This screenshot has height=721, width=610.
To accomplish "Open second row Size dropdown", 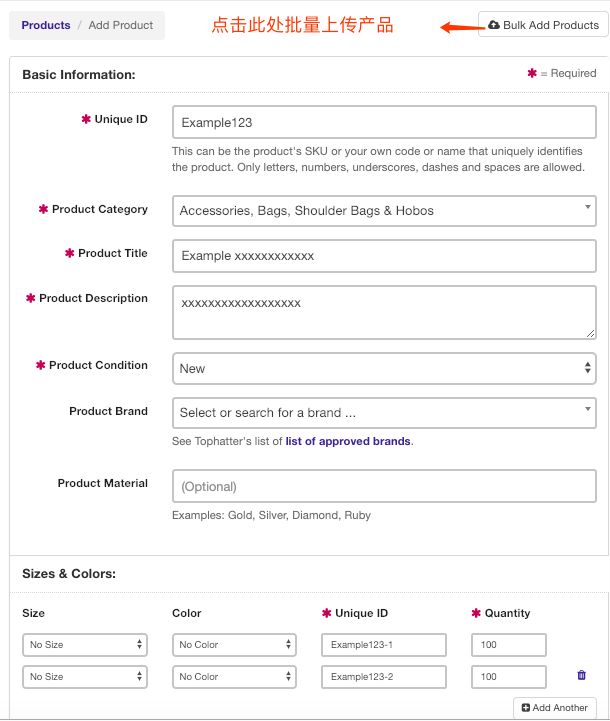I will pyautogui.click(x=85, y=677).
